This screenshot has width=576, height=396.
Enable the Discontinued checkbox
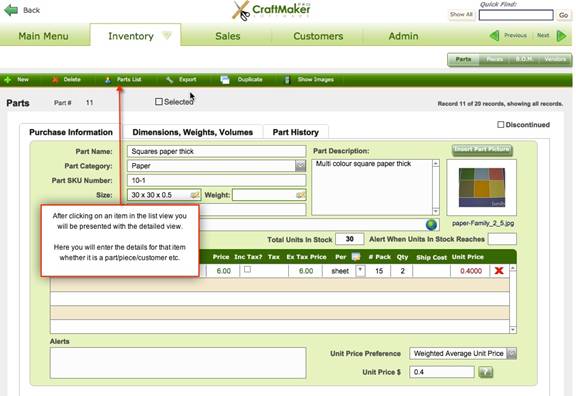click(x=501, y=125)
